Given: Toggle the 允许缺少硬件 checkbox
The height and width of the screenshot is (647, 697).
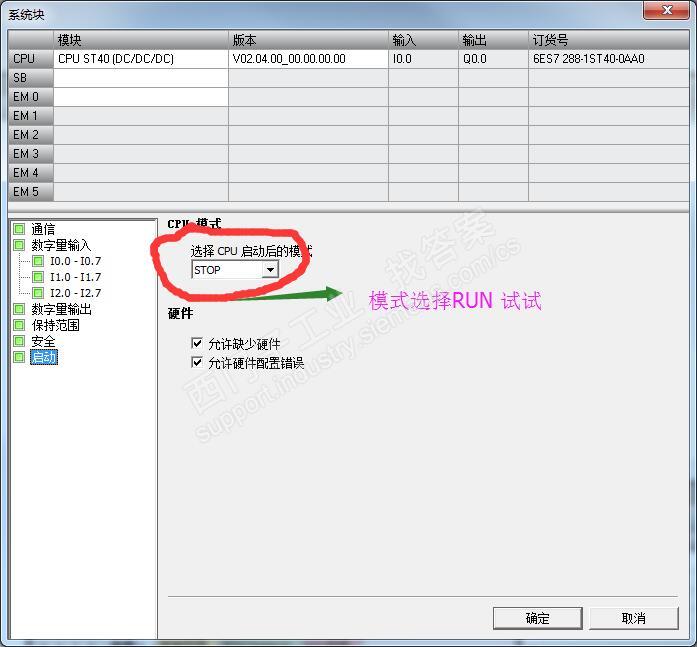Looking at the screenshot, I should 196,343.
